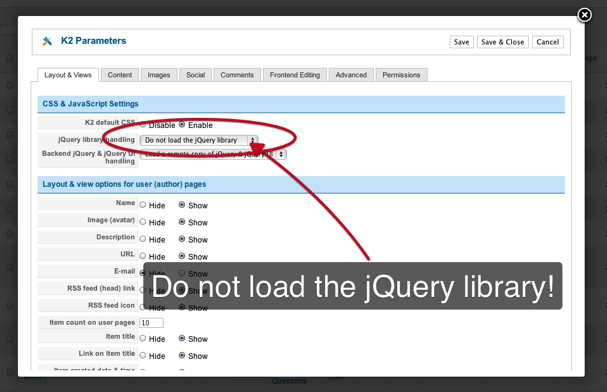Select Show for Description
Screen dimensions: 607x392
(x=182, y=239)
